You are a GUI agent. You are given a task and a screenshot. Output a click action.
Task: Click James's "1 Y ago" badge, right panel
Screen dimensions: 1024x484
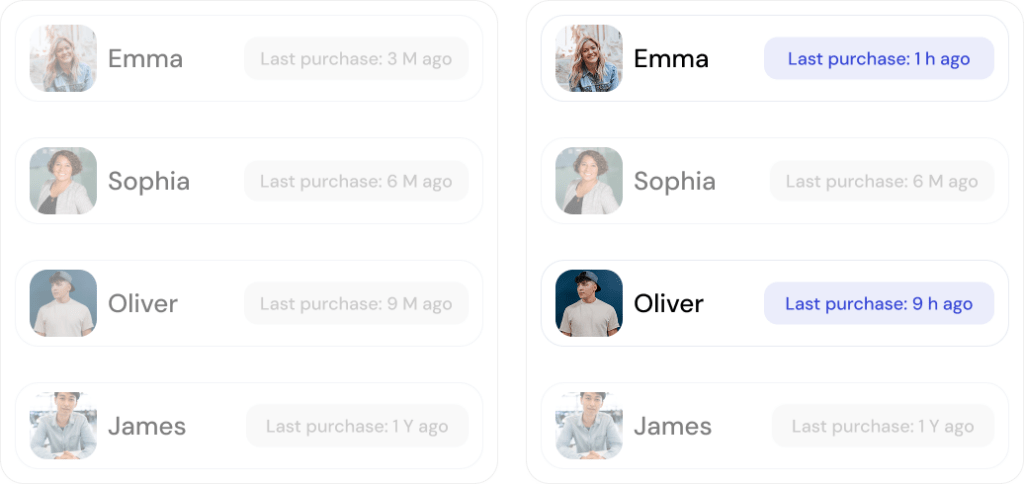click(882, 427)
